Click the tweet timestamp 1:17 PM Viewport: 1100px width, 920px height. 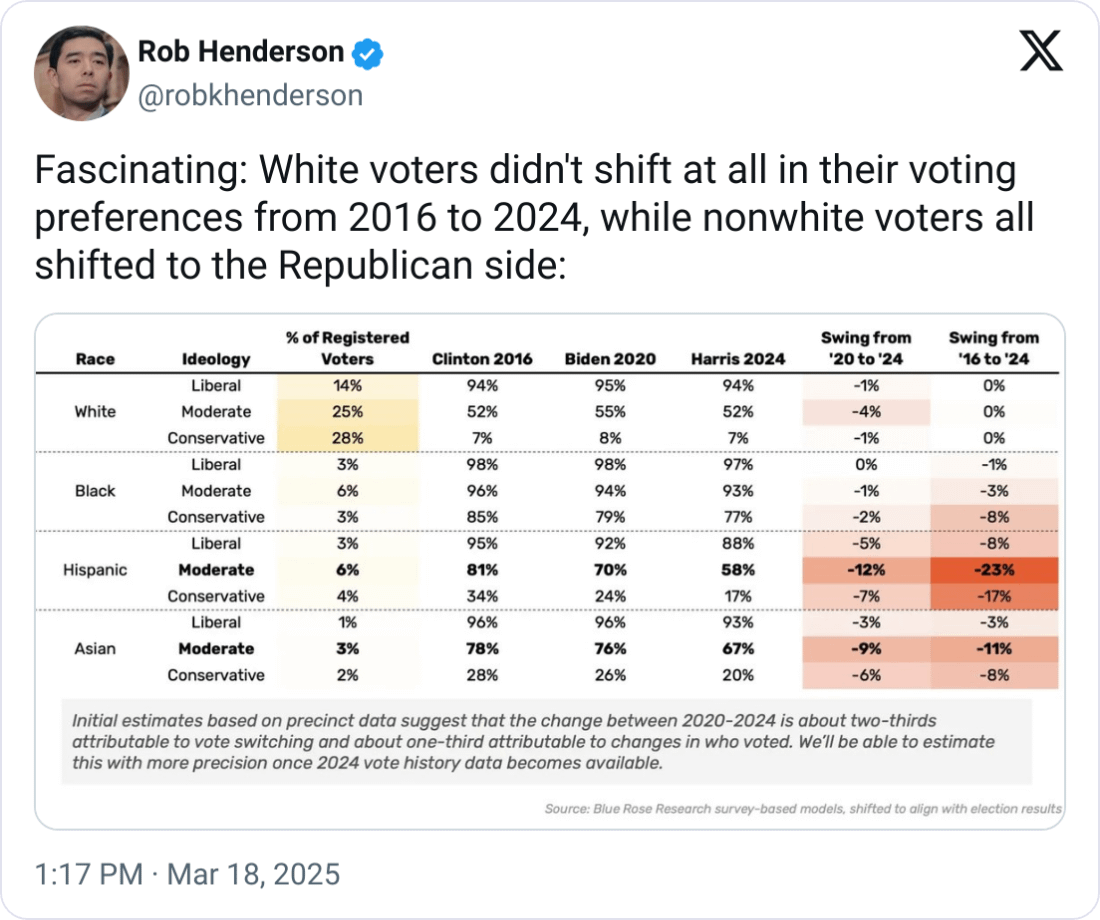88,875
